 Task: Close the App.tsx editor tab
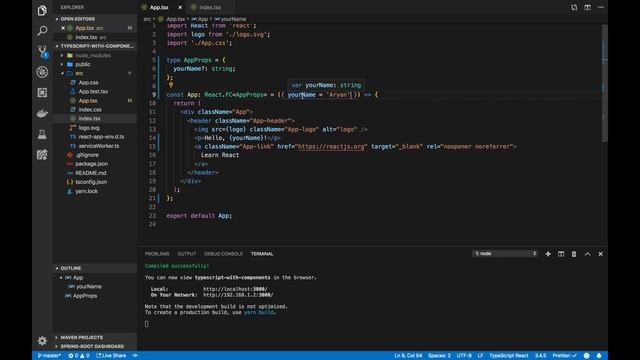pyautogui.click(x=180, y=7)
